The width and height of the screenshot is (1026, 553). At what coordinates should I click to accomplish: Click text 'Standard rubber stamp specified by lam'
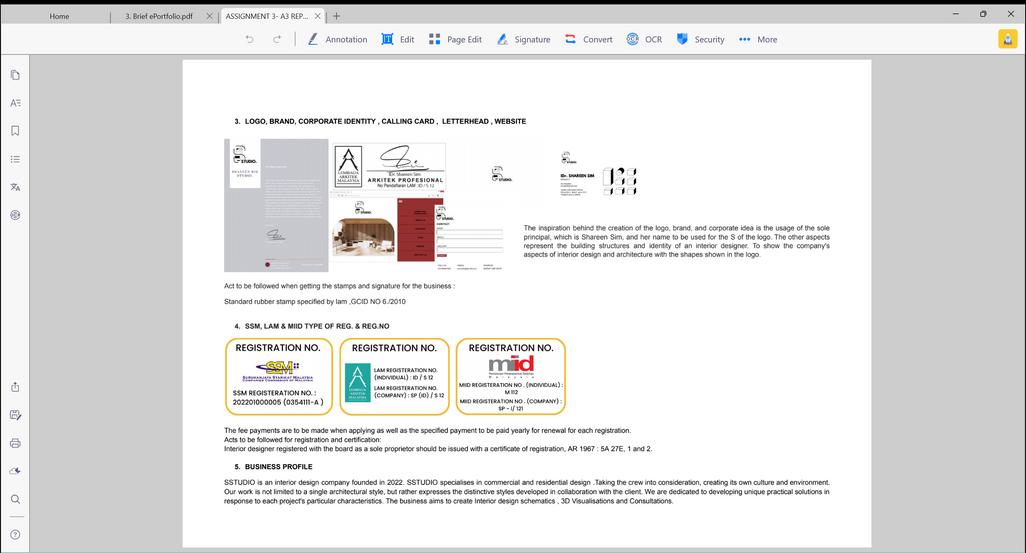[x=315, y=302]
